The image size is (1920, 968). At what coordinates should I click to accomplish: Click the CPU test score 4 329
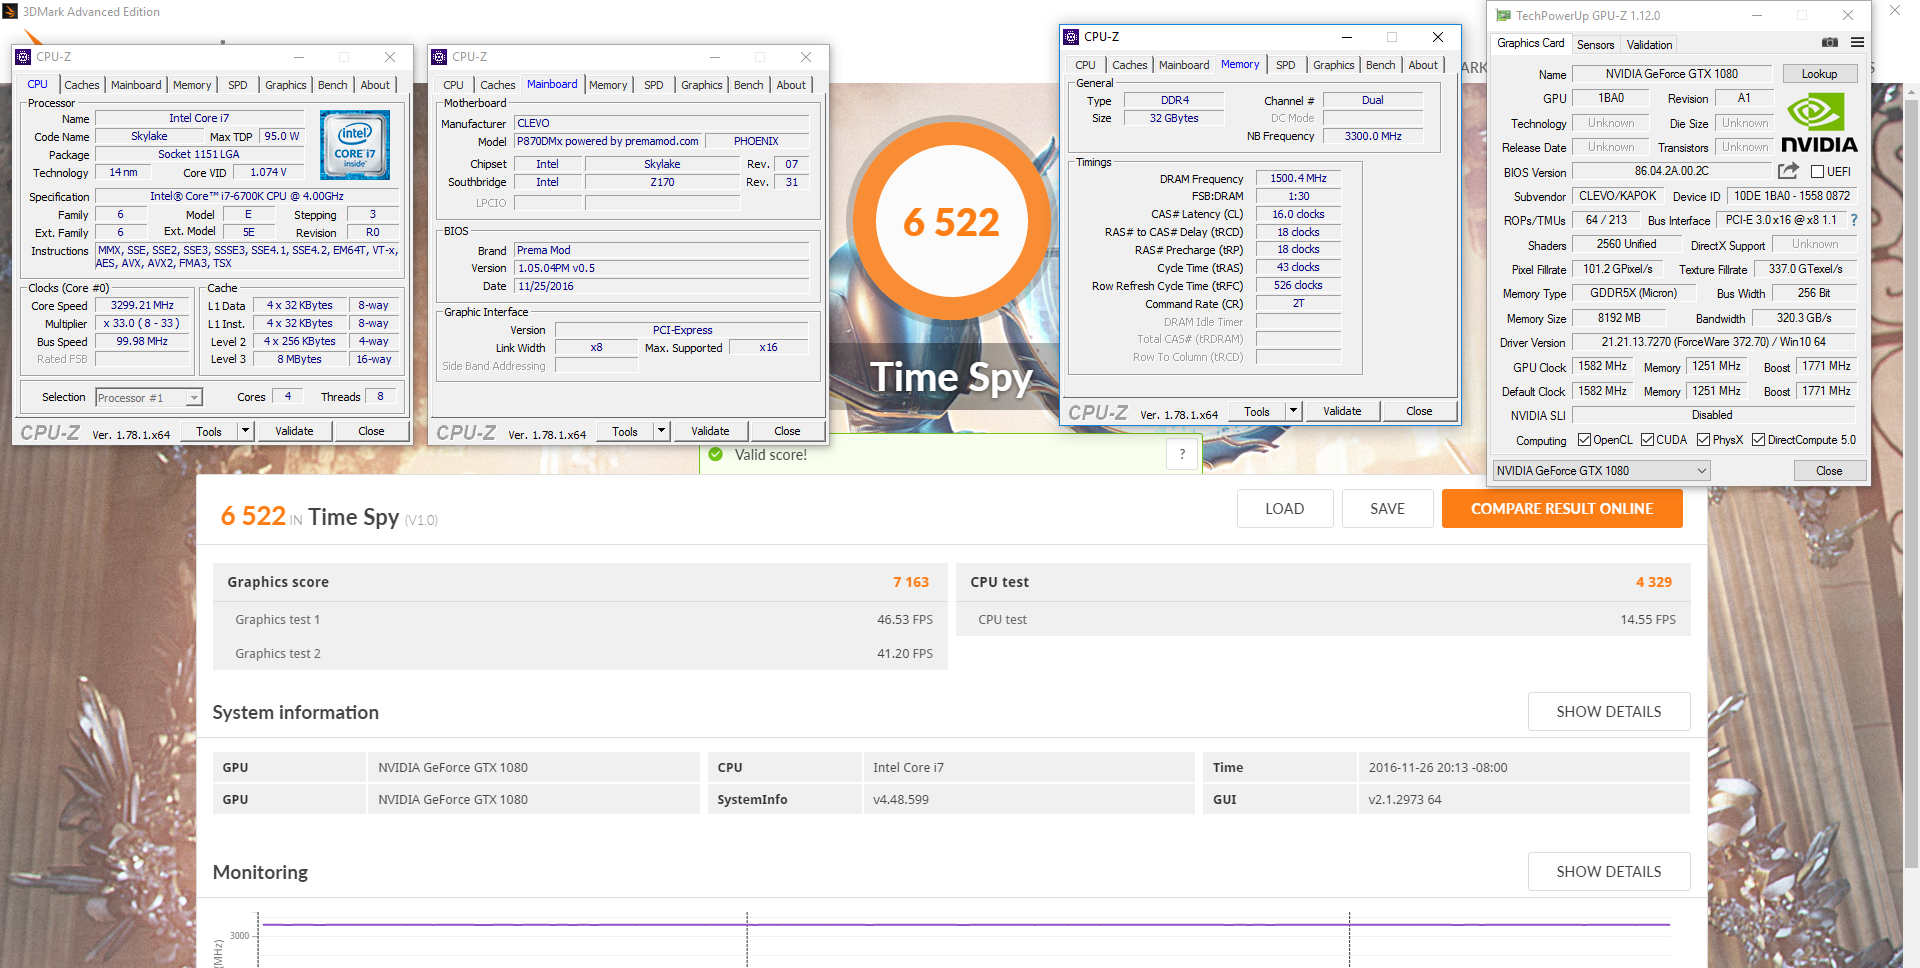pyautogui.click(x=1654, y=582)
